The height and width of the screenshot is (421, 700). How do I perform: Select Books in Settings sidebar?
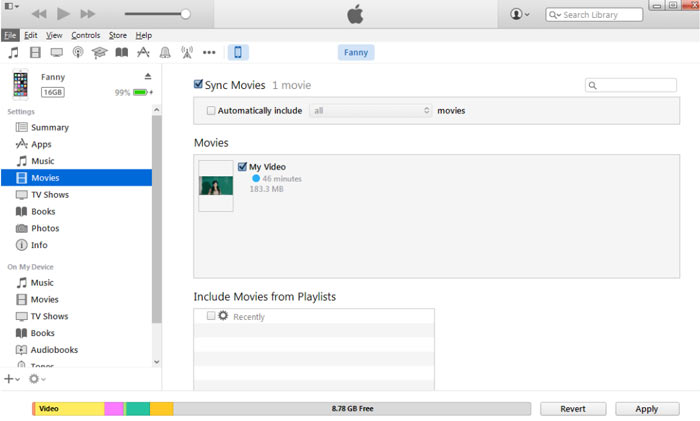point(76,212)
